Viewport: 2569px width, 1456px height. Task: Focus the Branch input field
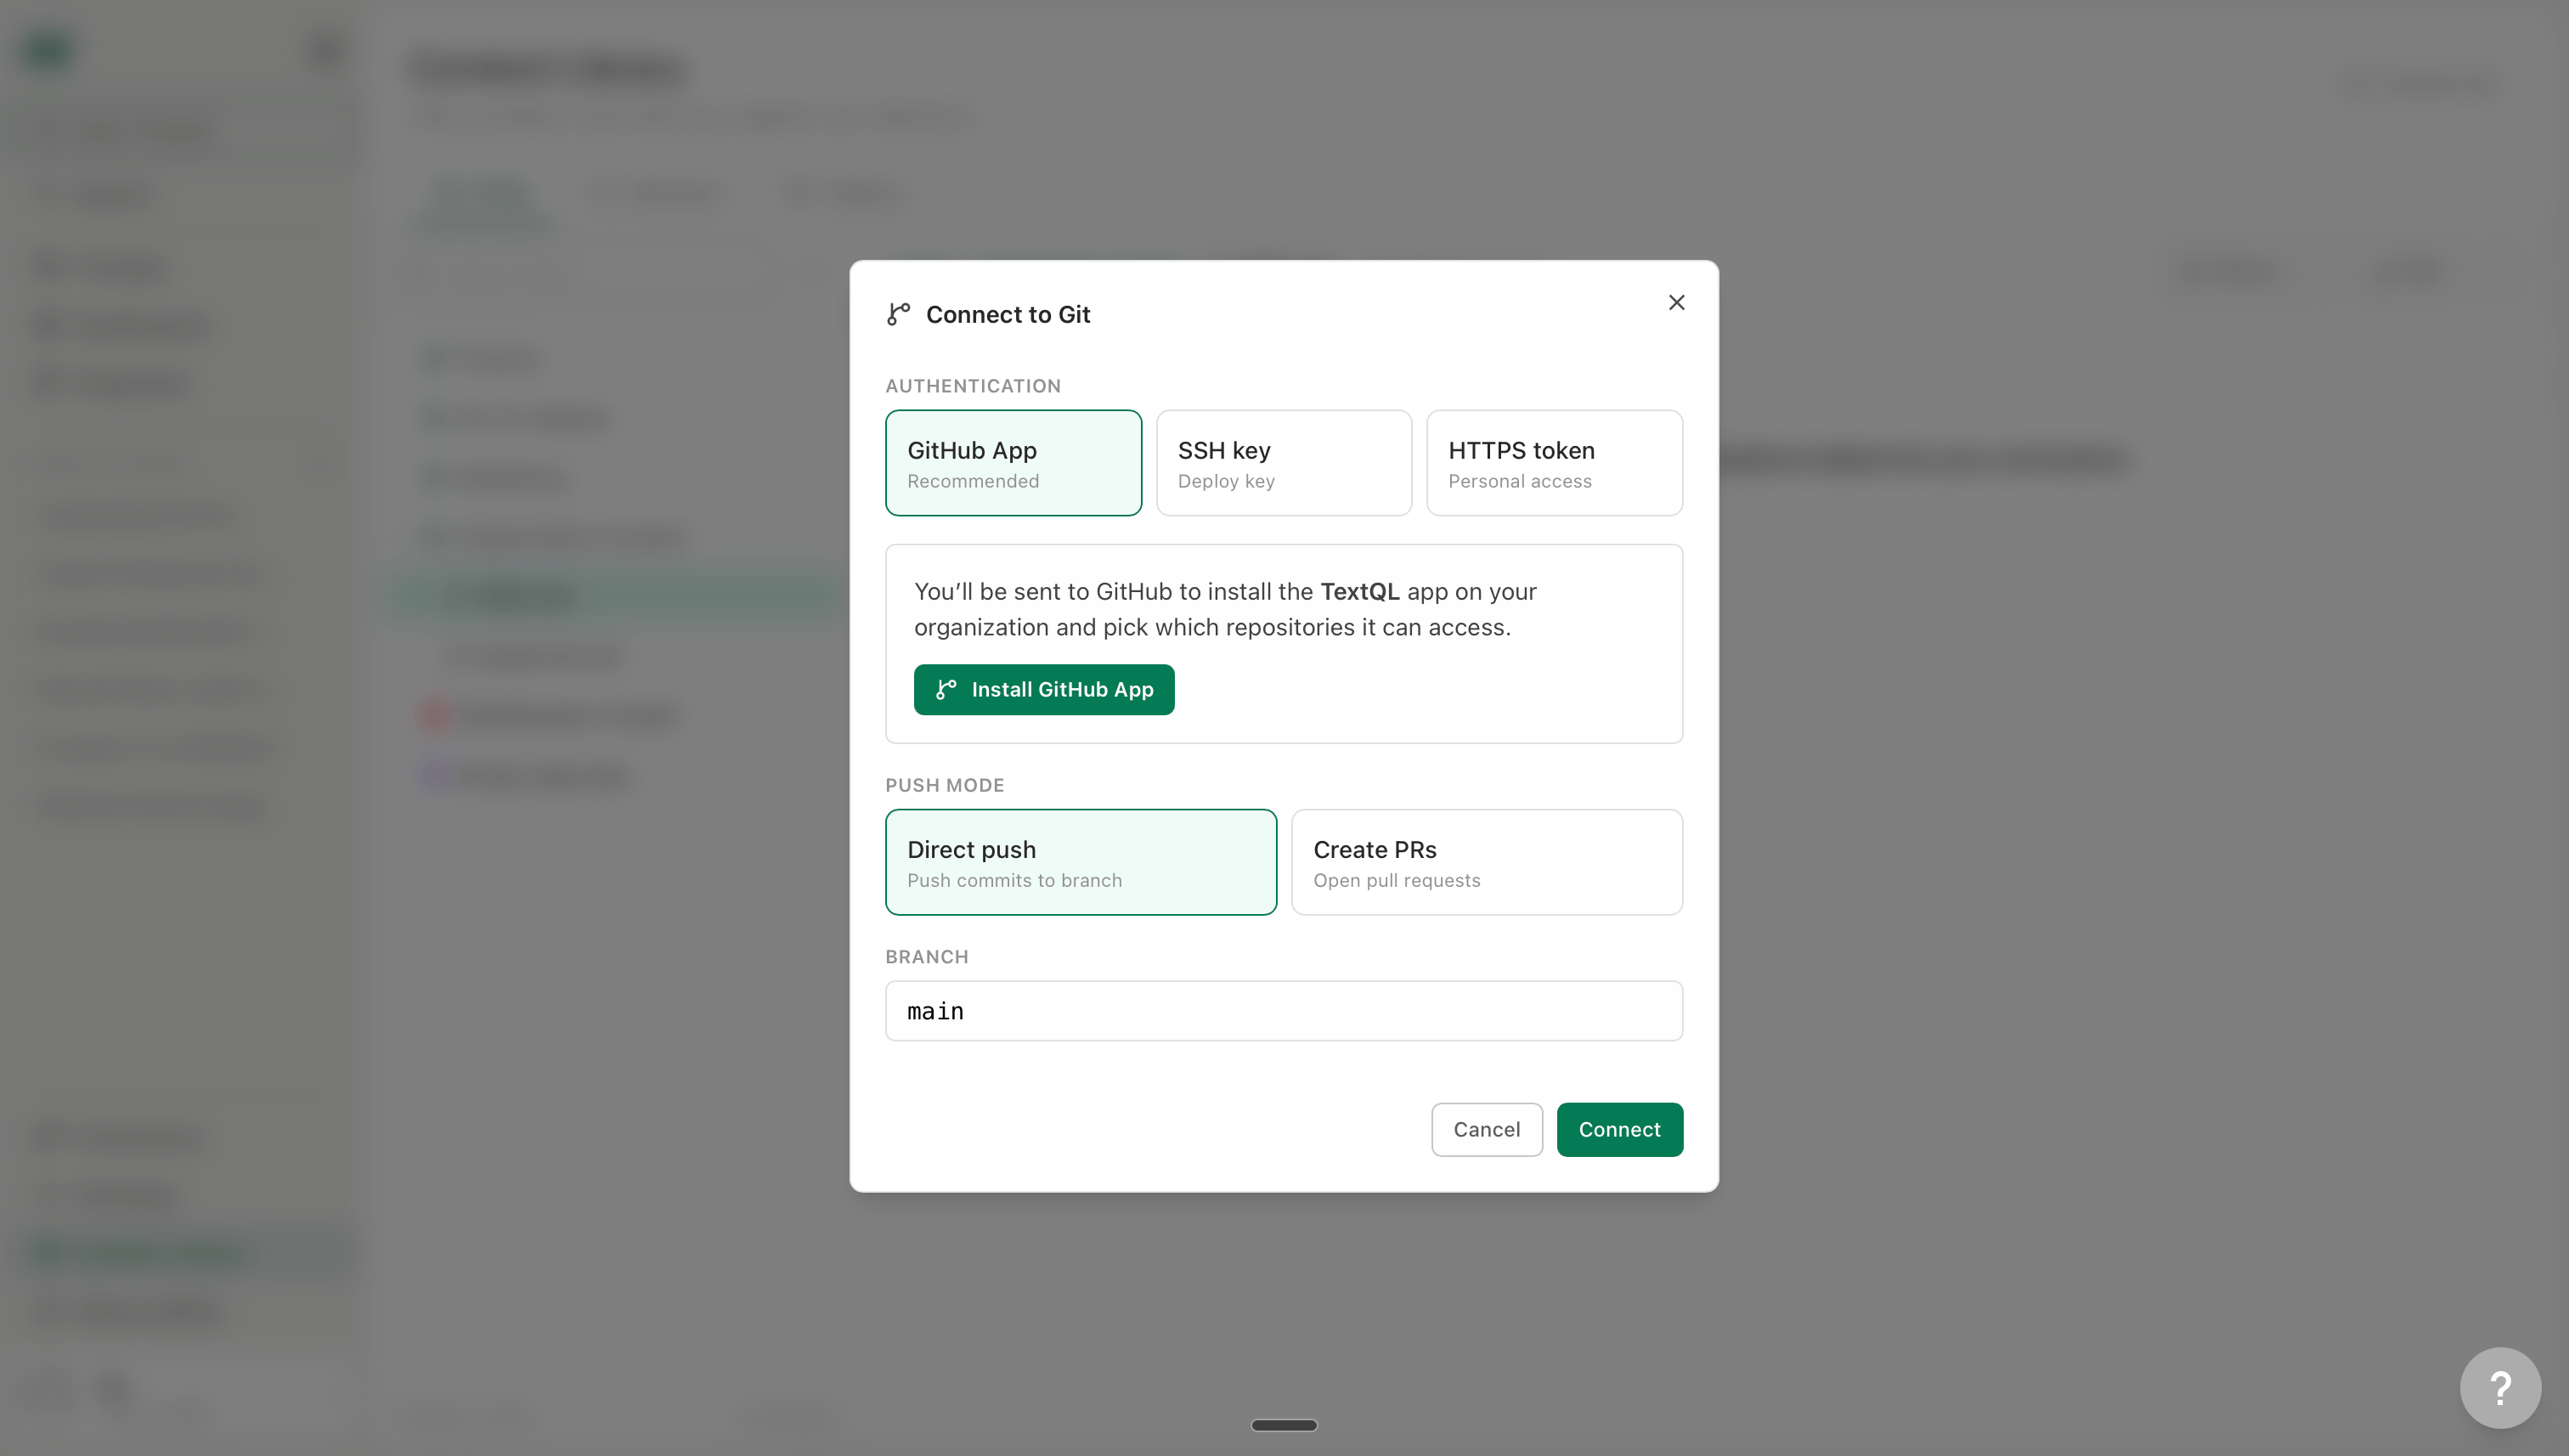pos(1284,1011)
